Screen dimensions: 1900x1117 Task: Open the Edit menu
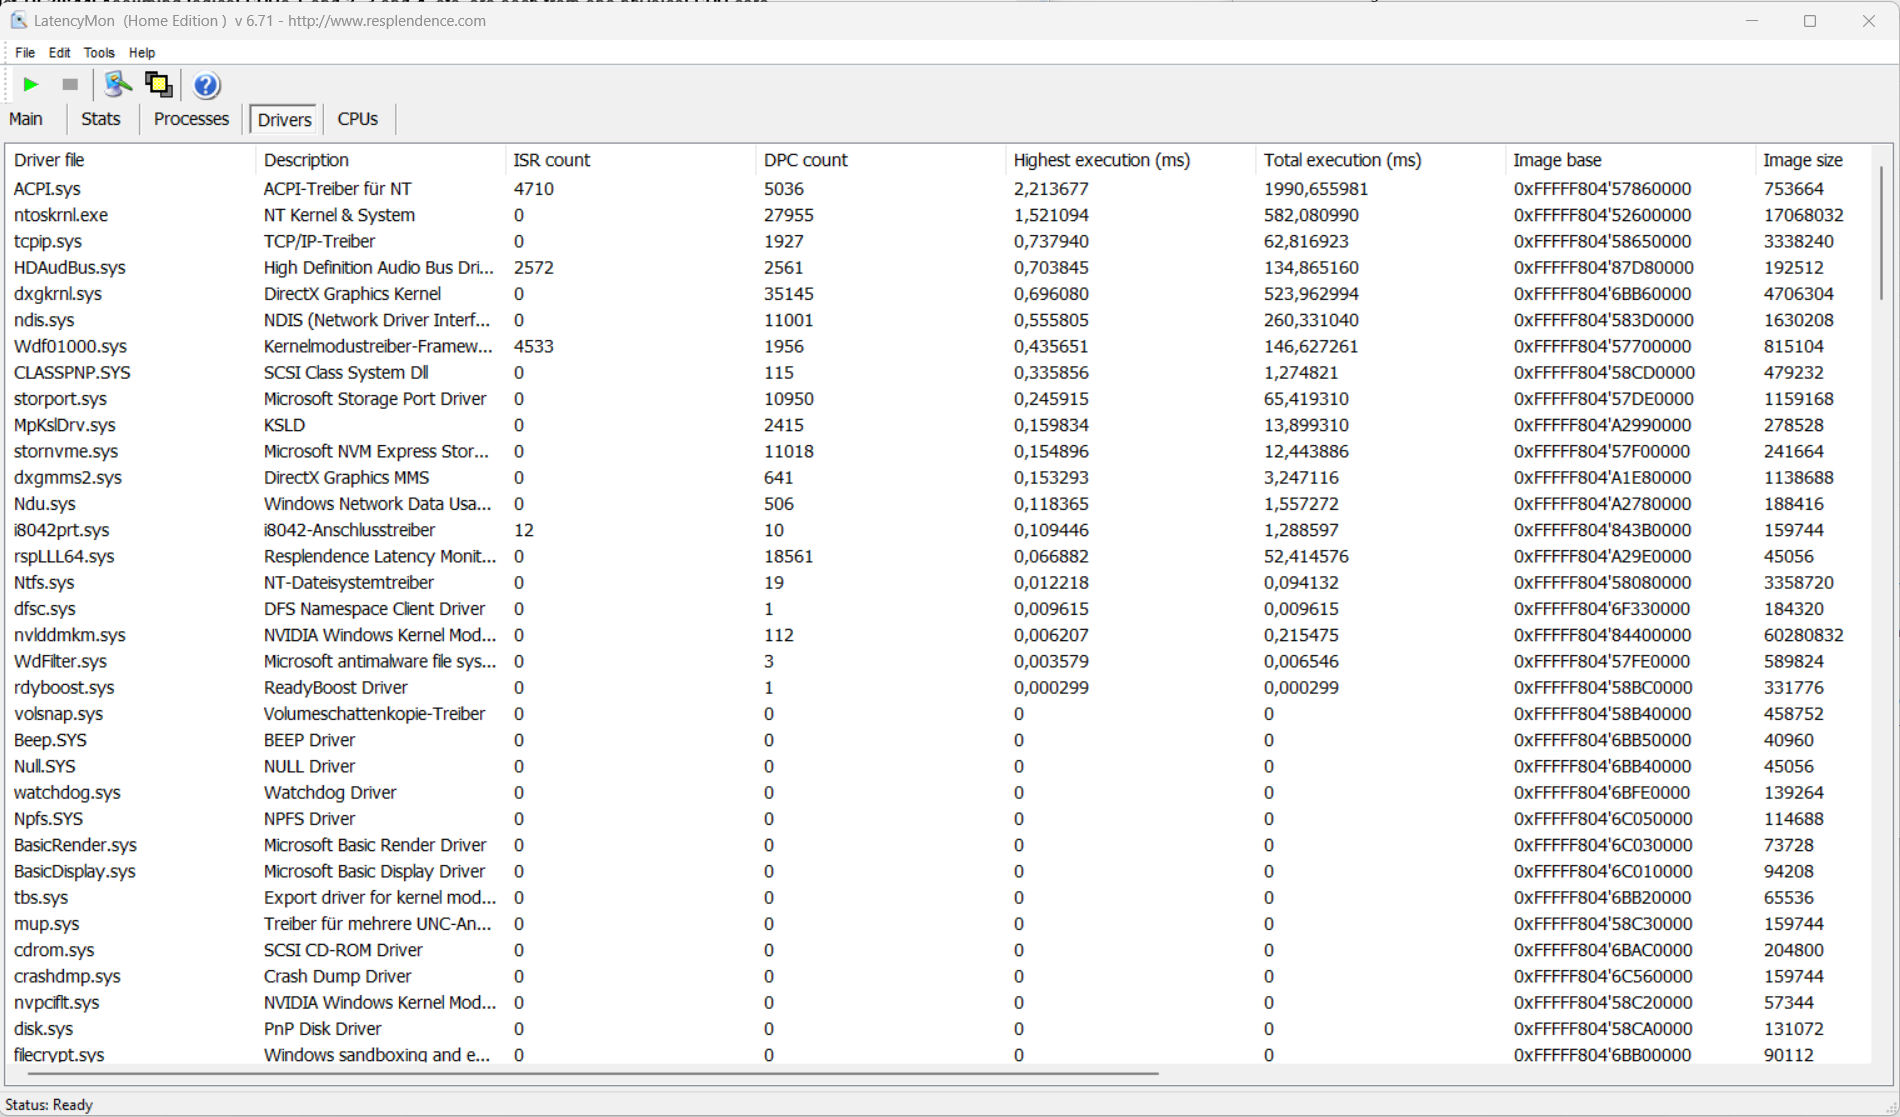click(59, 53)
